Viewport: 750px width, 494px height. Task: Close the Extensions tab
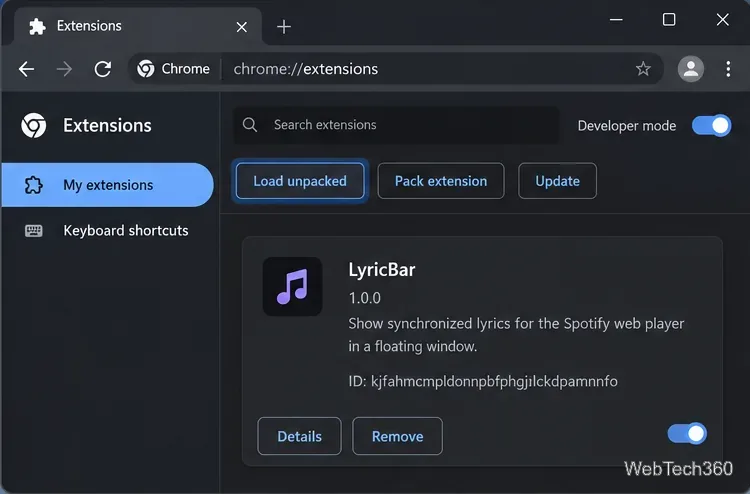click(242, 27)
